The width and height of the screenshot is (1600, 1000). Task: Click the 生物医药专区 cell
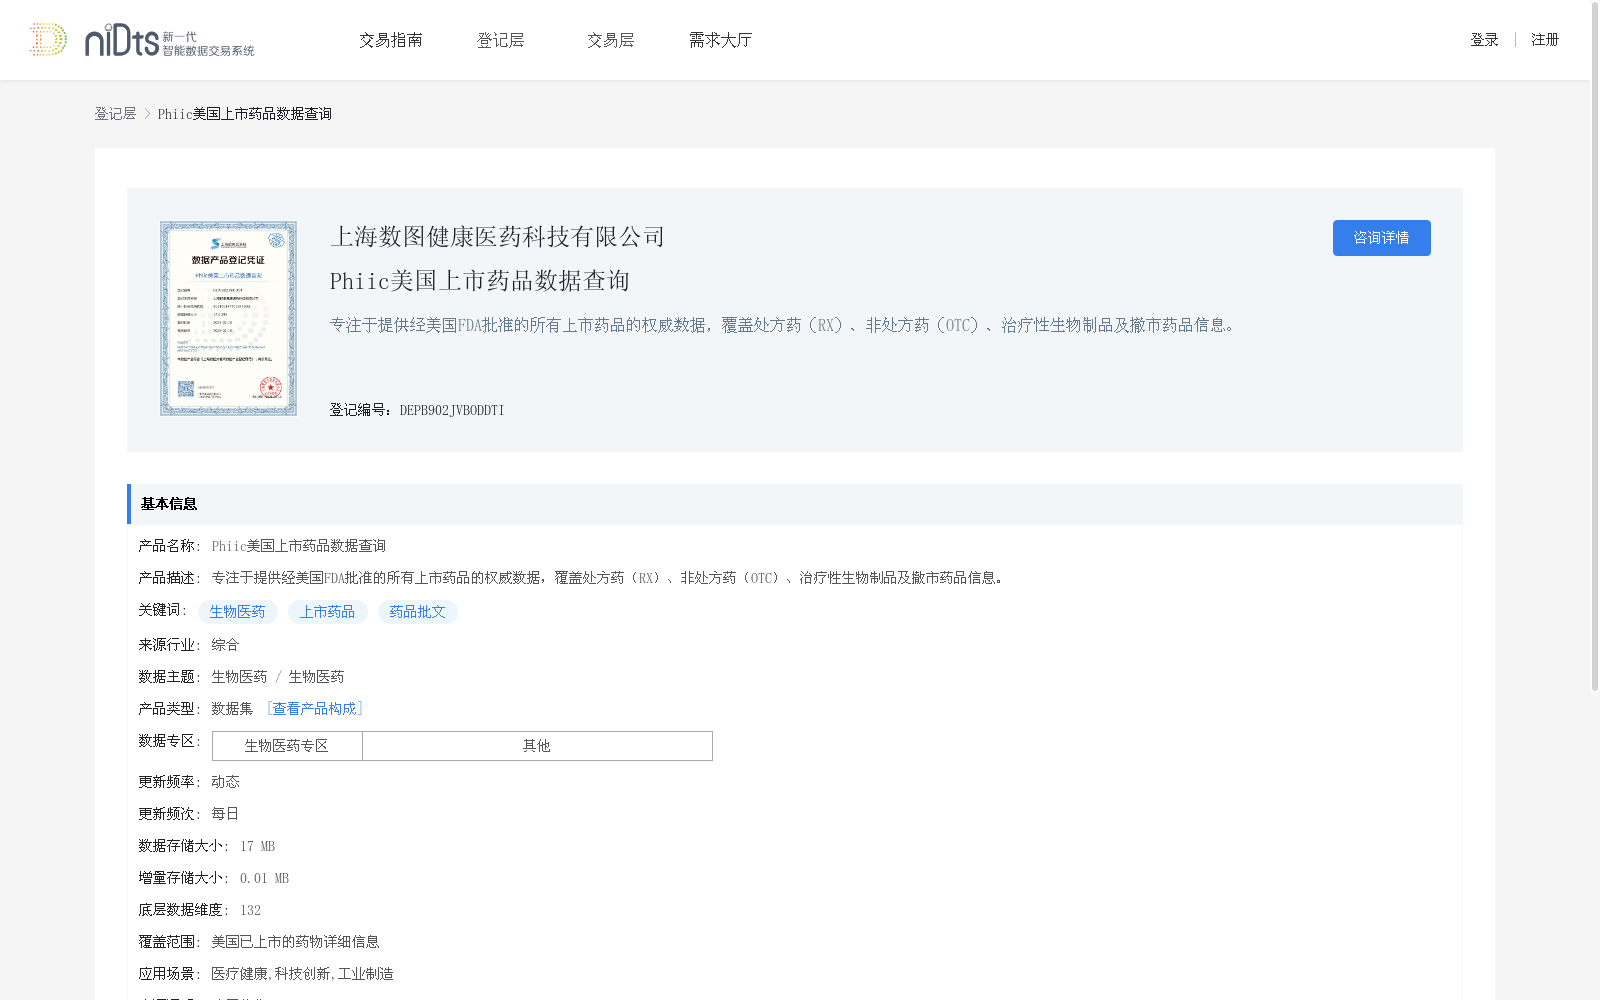(287, 746)
